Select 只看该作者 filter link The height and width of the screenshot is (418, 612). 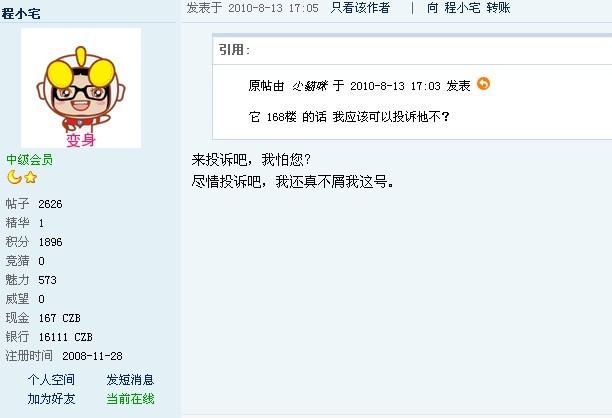(360, 8)
